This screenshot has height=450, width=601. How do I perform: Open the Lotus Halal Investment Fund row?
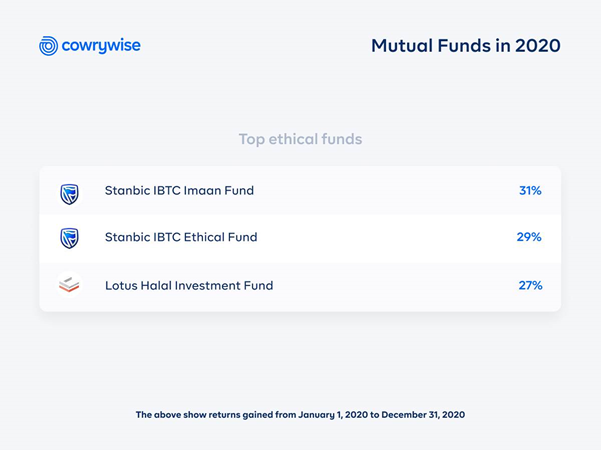(300, 286)
